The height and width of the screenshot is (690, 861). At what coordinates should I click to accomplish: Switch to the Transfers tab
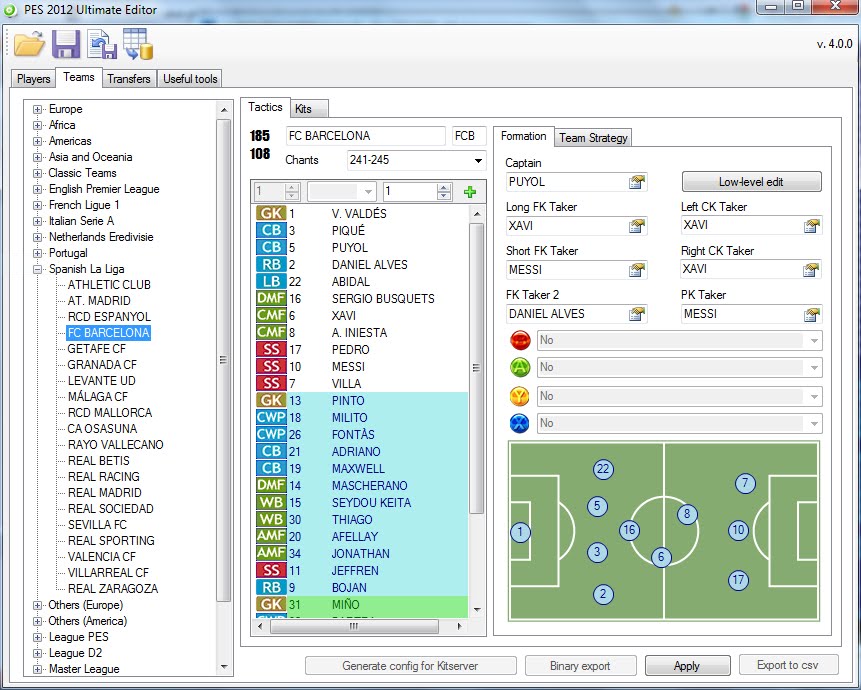(129, 79)
